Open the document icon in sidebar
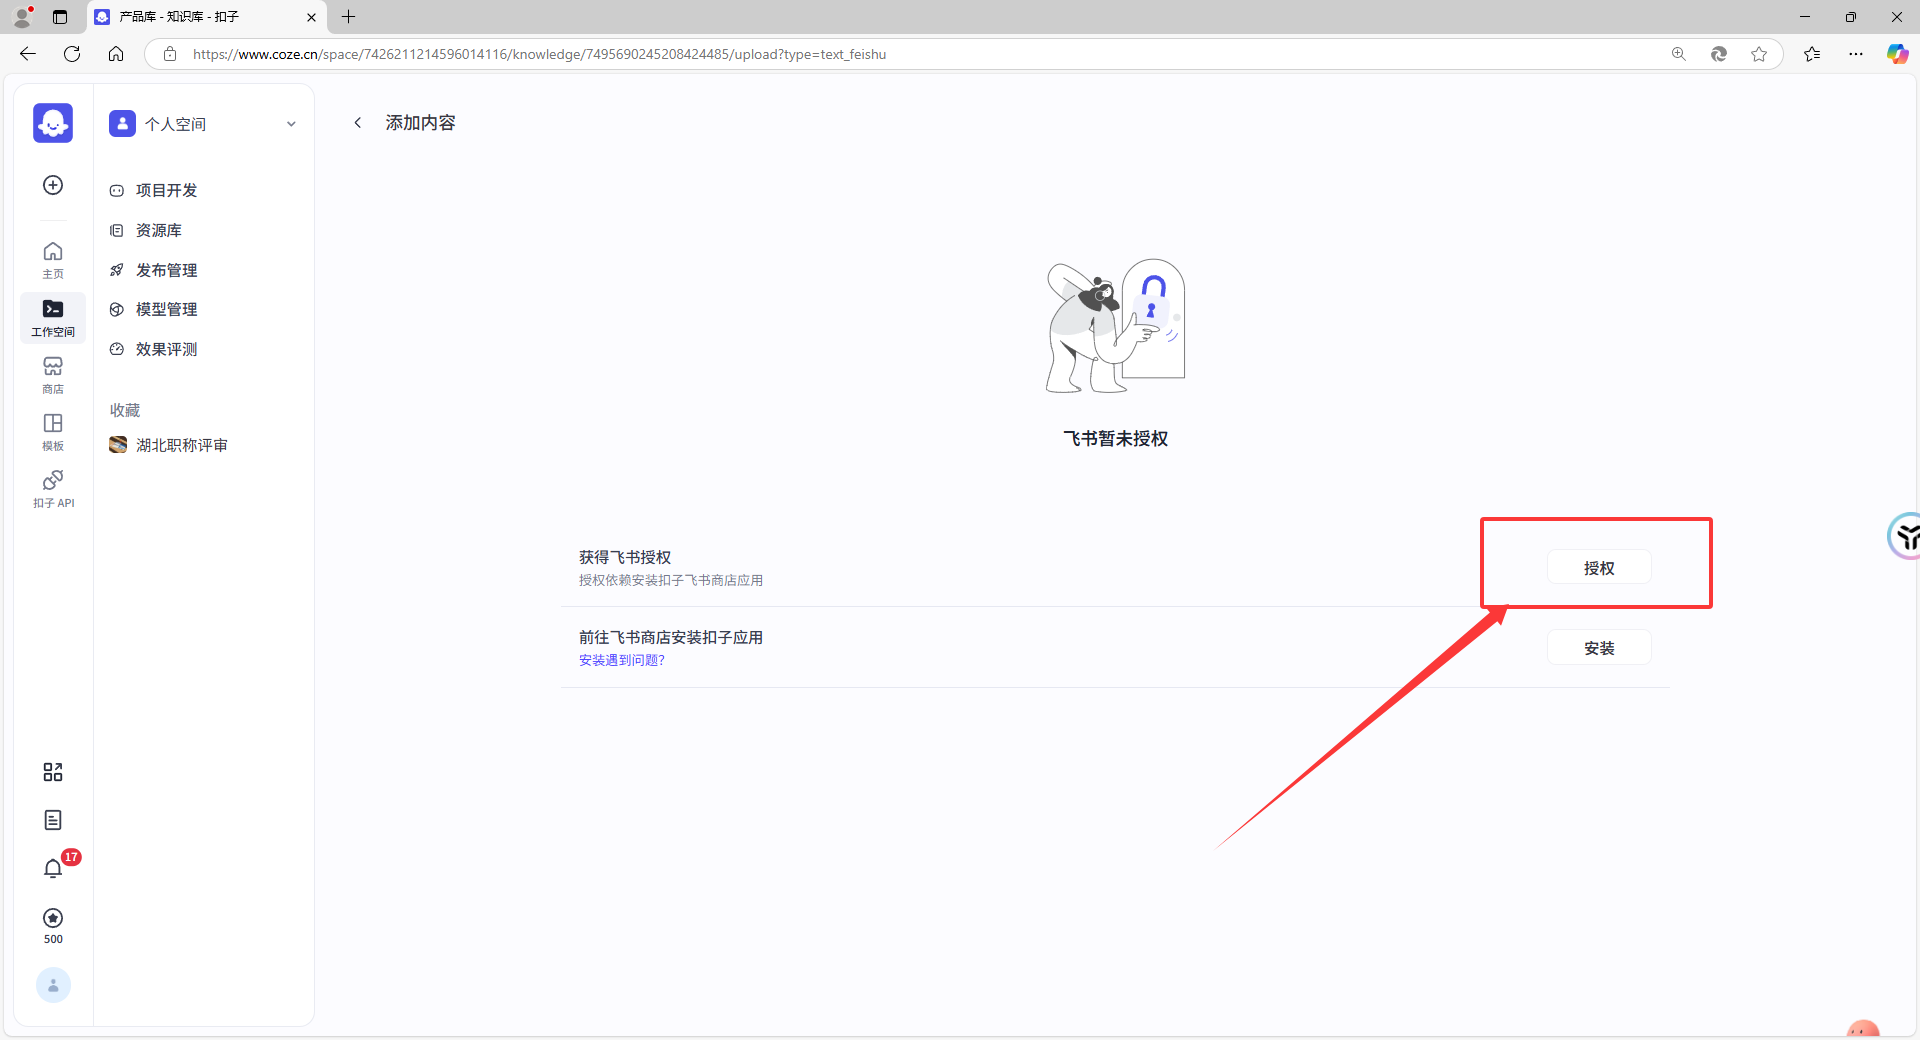 53,820
